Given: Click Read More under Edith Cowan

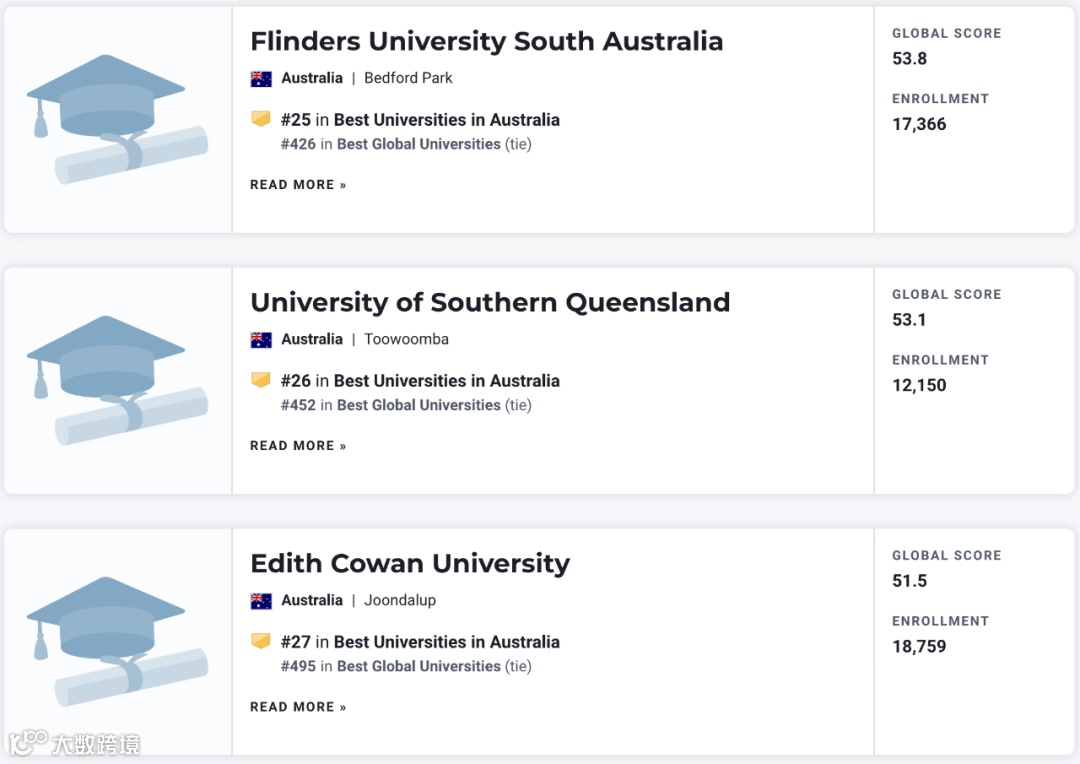Looking at the screenshot, I should click(298, 707).
